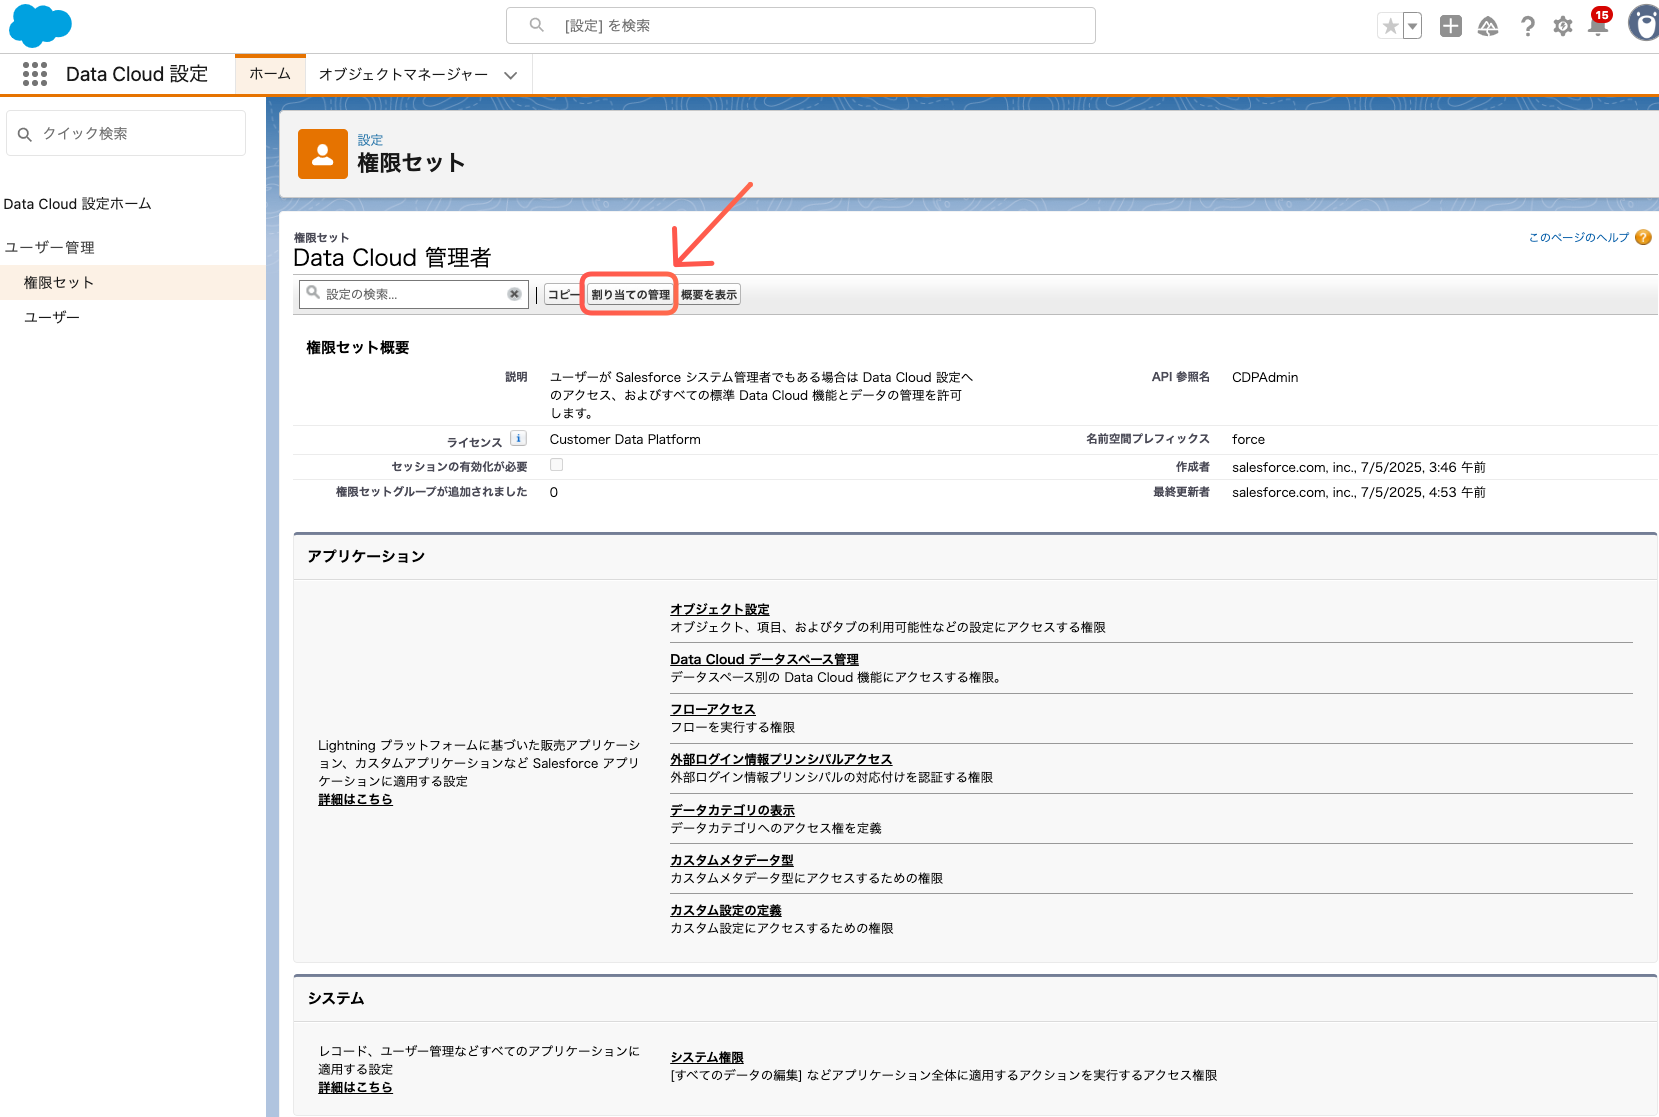Click the CDPAdmin API name value
The image size is (1659, 1117).
click(x=1265, y=377)
